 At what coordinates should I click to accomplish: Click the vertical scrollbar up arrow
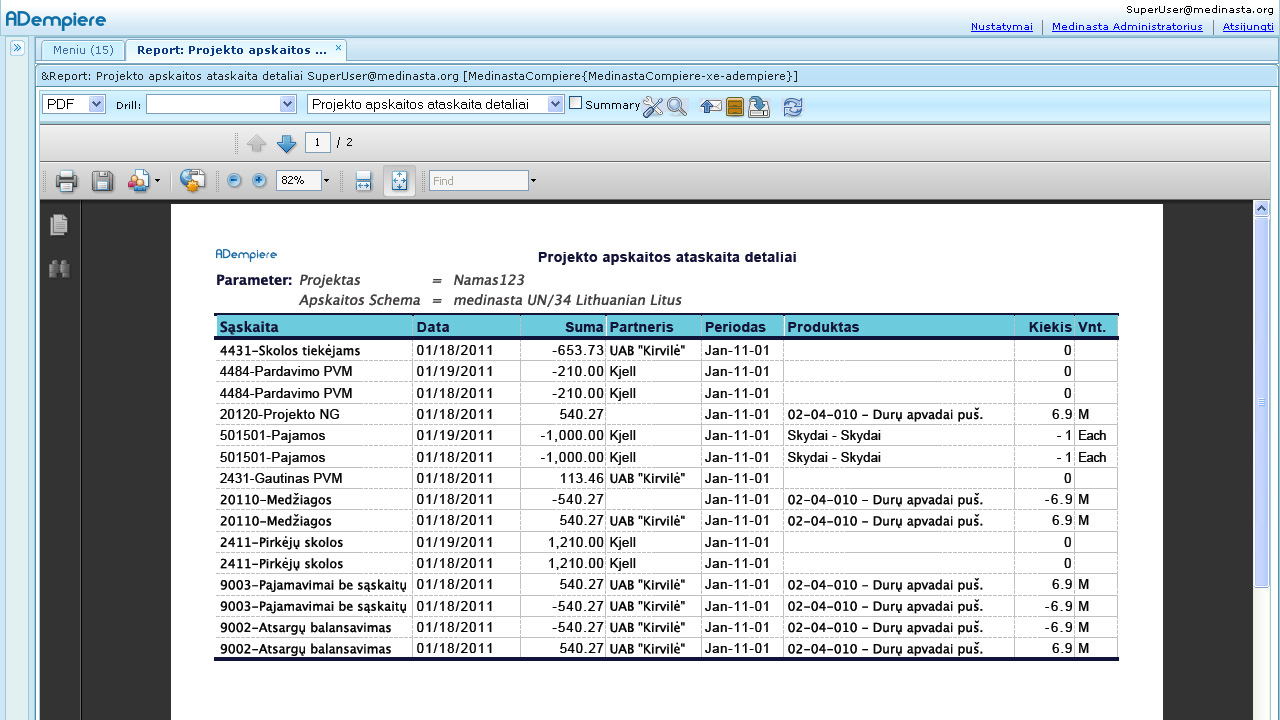1262,209
